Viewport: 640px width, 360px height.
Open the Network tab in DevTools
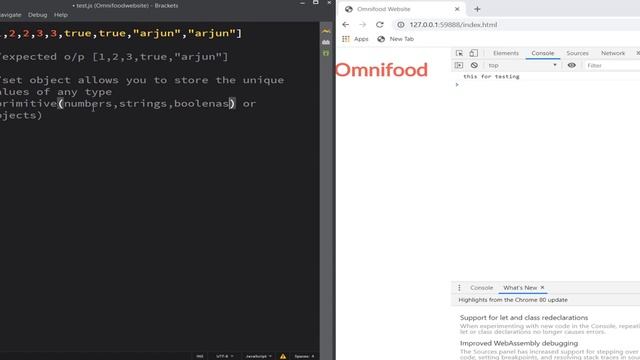[x=613, y=53]
